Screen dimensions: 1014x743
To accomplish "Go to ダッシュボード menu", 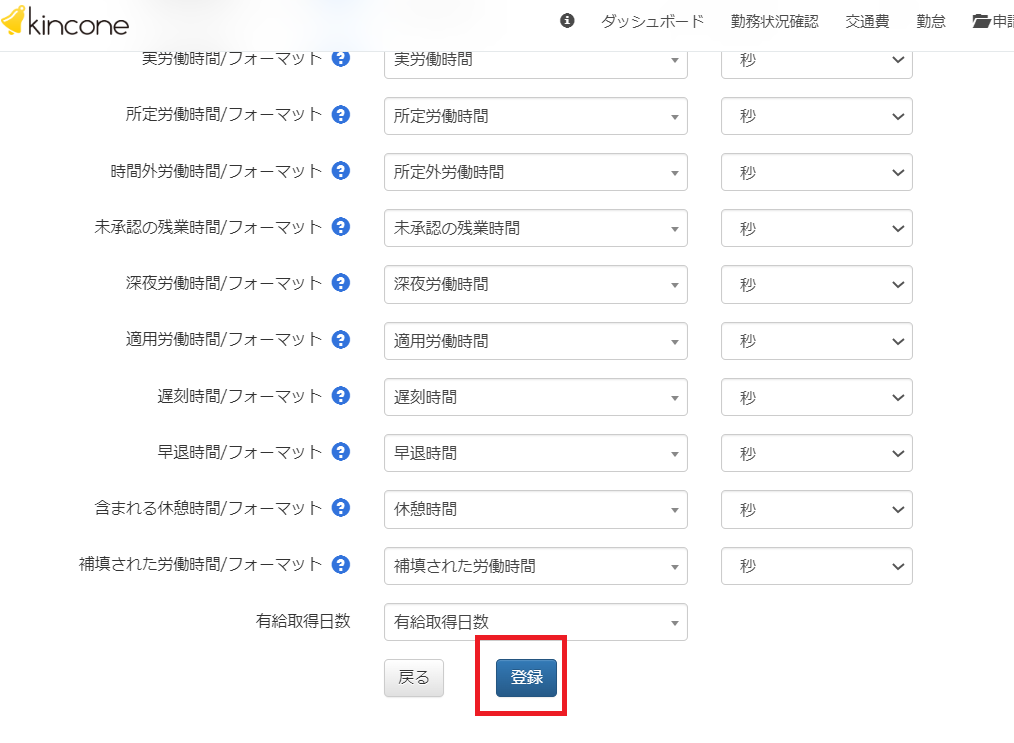I will 653,21.
